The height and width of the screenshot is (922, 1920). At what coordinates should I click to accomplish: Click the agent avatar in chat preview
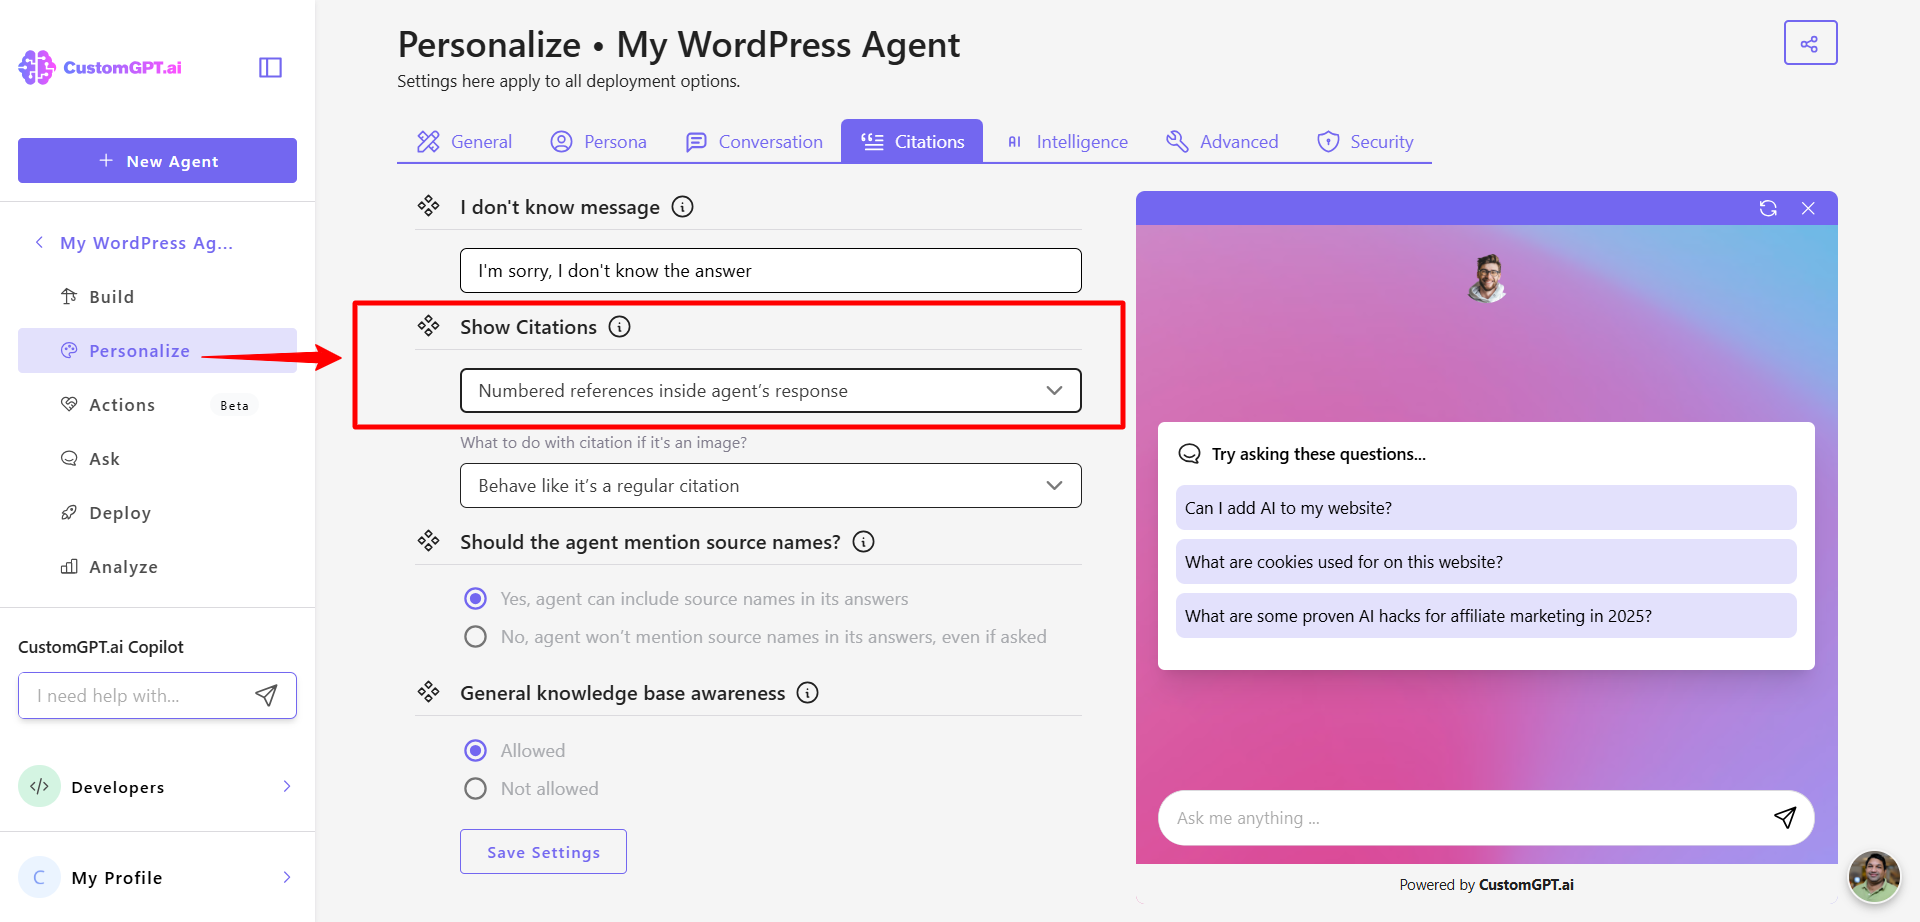pos(1487,278)
